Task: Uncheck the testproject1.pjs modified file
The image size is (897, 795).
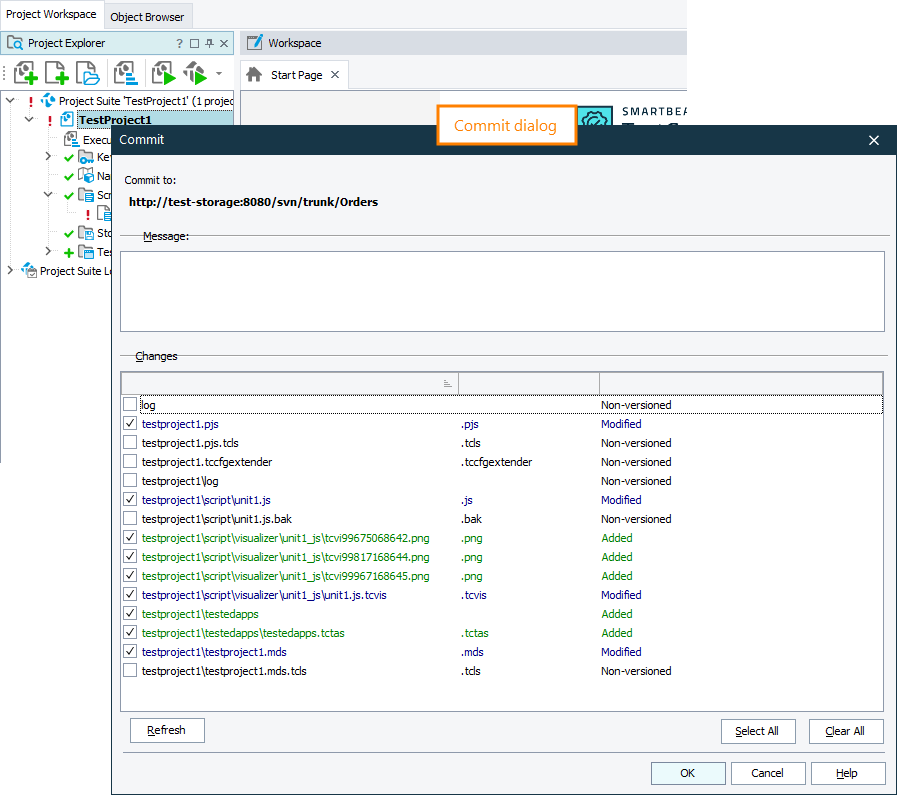Action: point(130,423)
